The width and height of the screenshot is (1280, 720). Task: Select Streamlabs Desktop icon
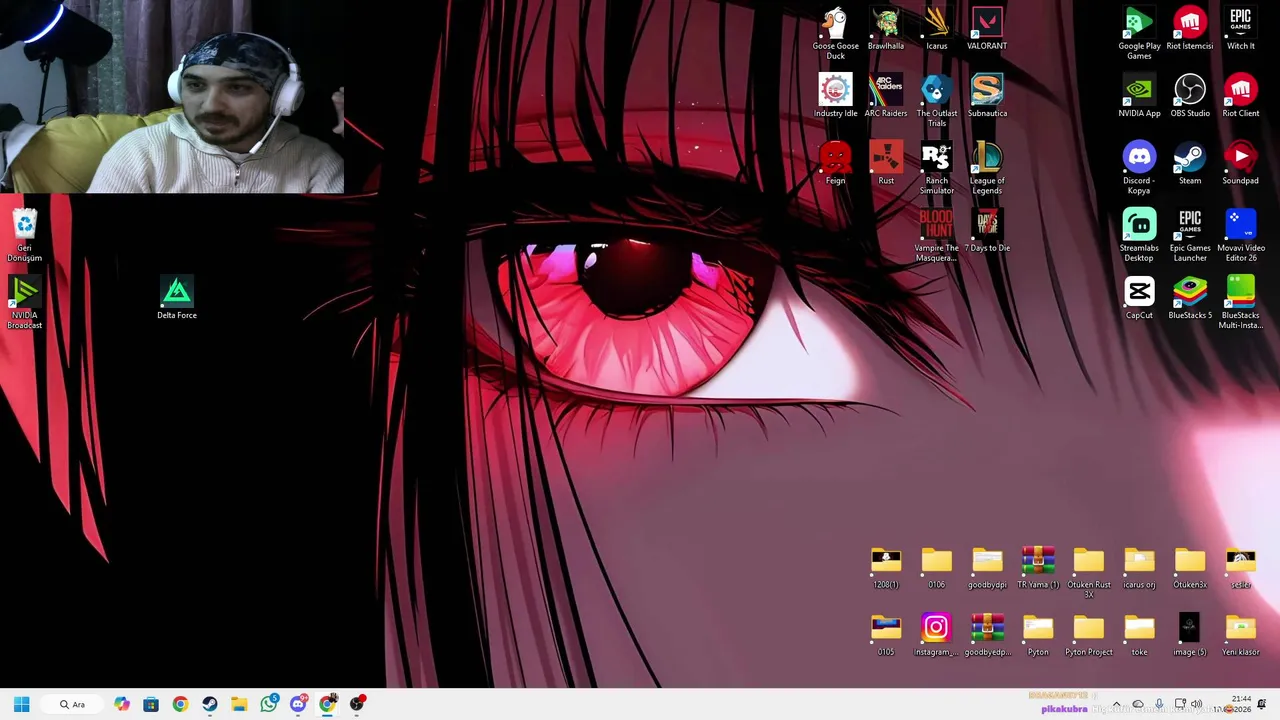[1139, 235]
